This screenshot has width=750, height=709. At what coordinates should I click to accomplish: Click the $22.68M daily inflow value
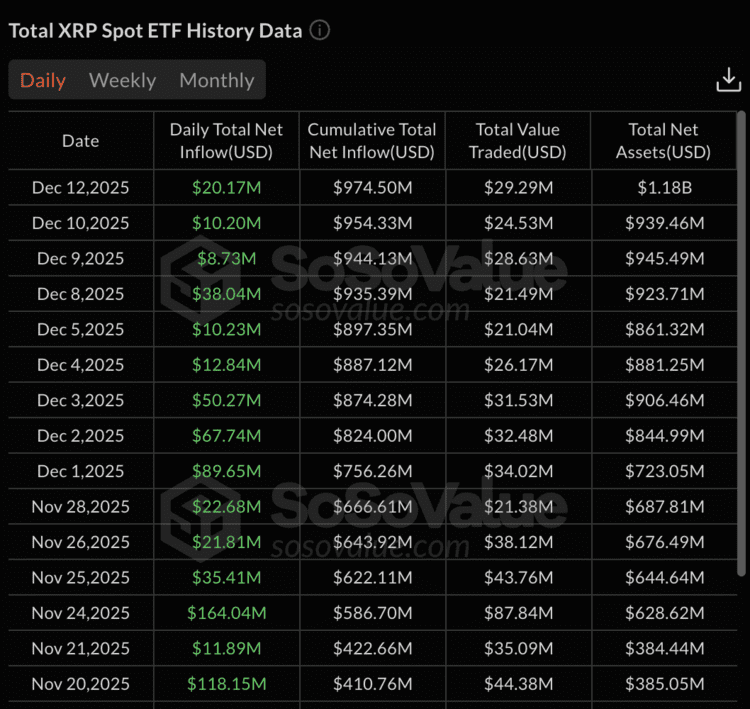[x=226, y=506]
